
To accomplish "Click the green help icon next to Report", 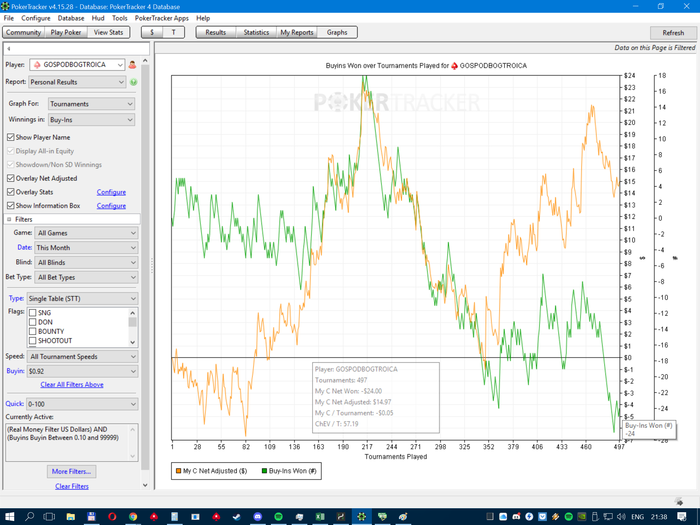I will pyautogui.click(x=133, y=82).
